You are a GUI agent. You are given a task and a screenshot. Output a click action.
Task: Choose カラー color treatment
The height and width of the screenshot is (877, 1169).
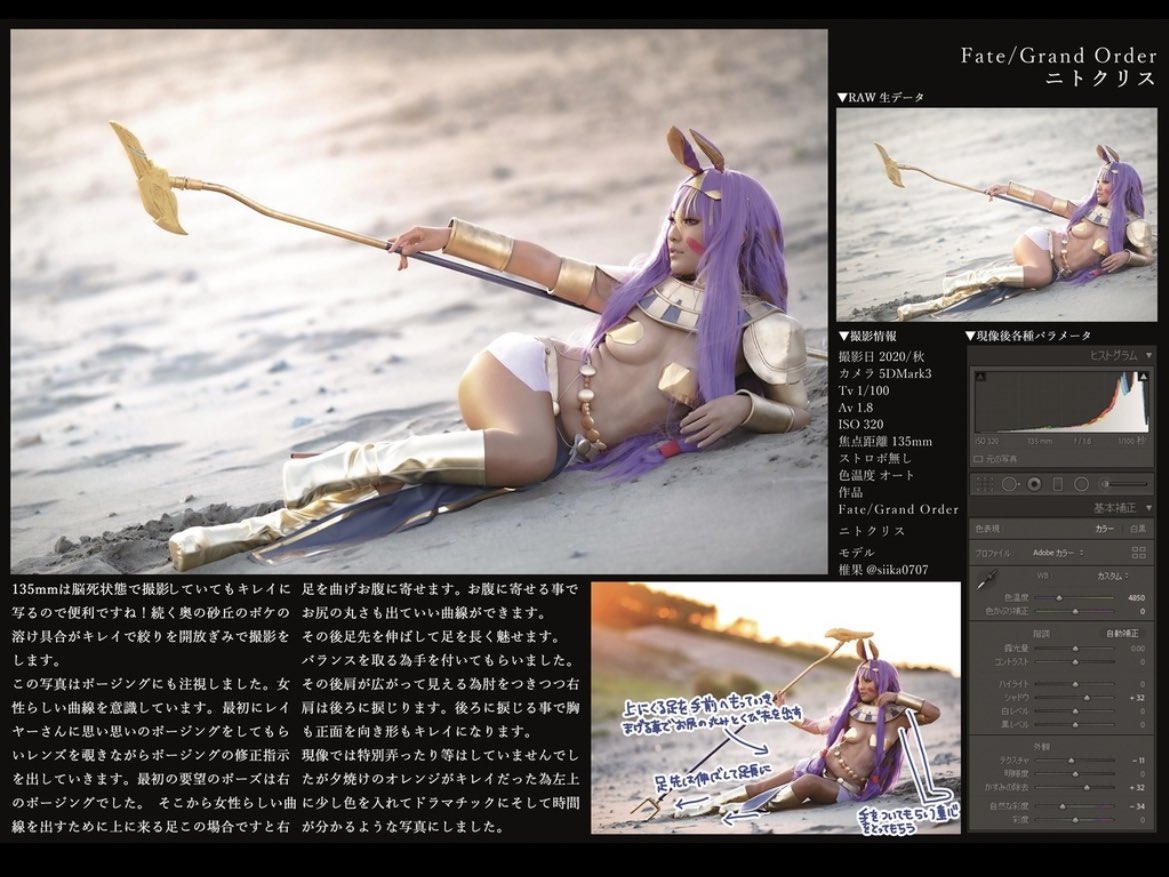[x=1105, y=529]
